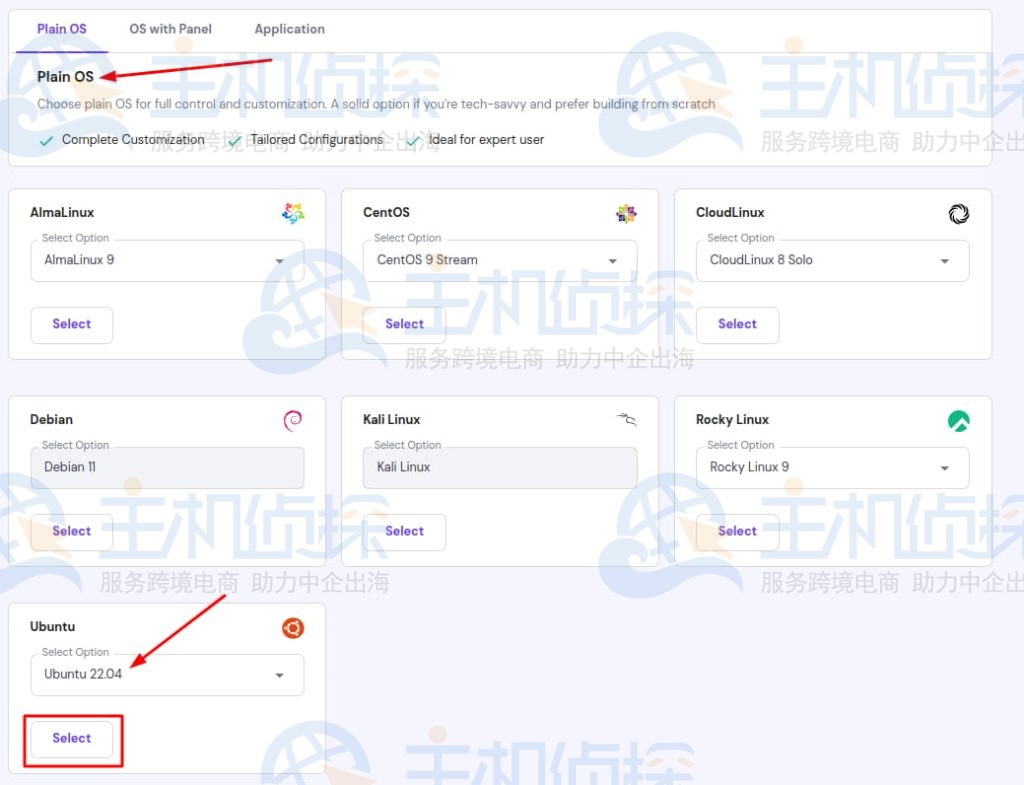Click the green checkmark beside Complete Customization
Screen dimensions: 1024x785
click(x=47, y=139)
